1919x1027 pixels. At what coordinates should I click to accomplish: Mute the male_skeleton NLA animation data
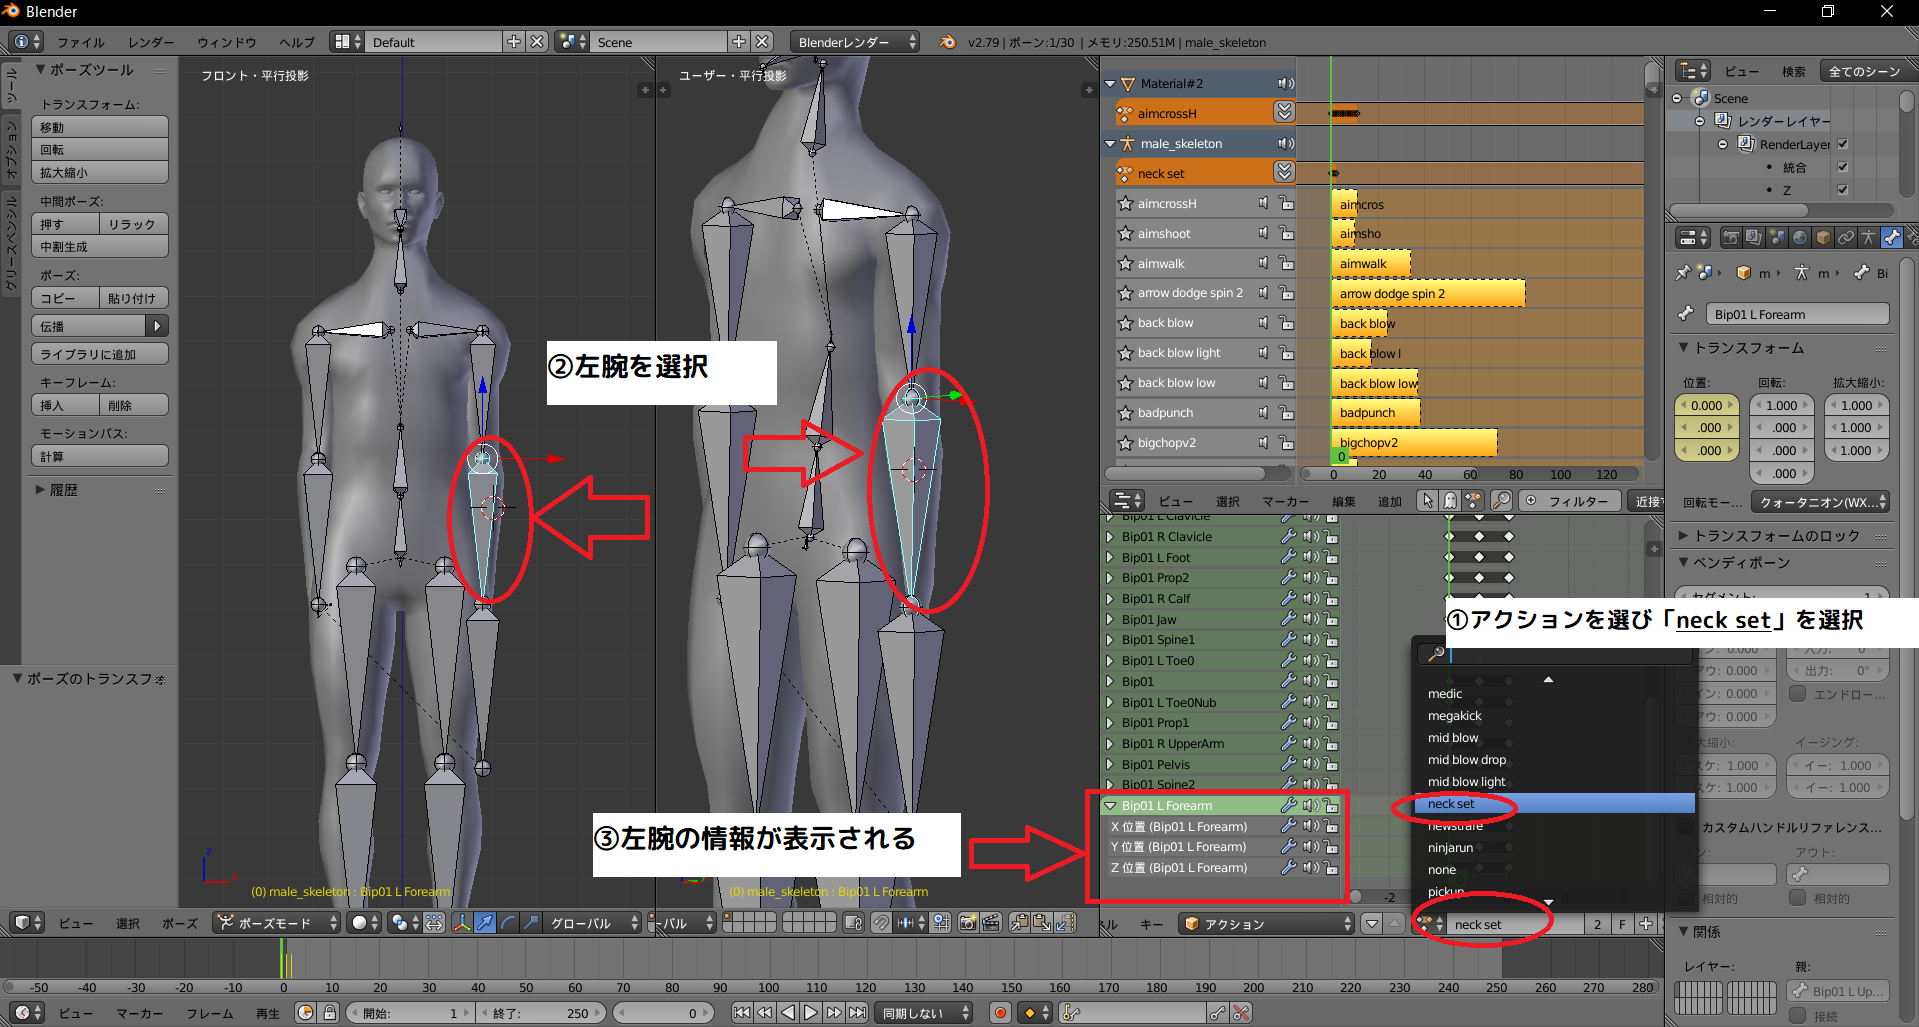pyautogui.click(x=1285, y=143)
